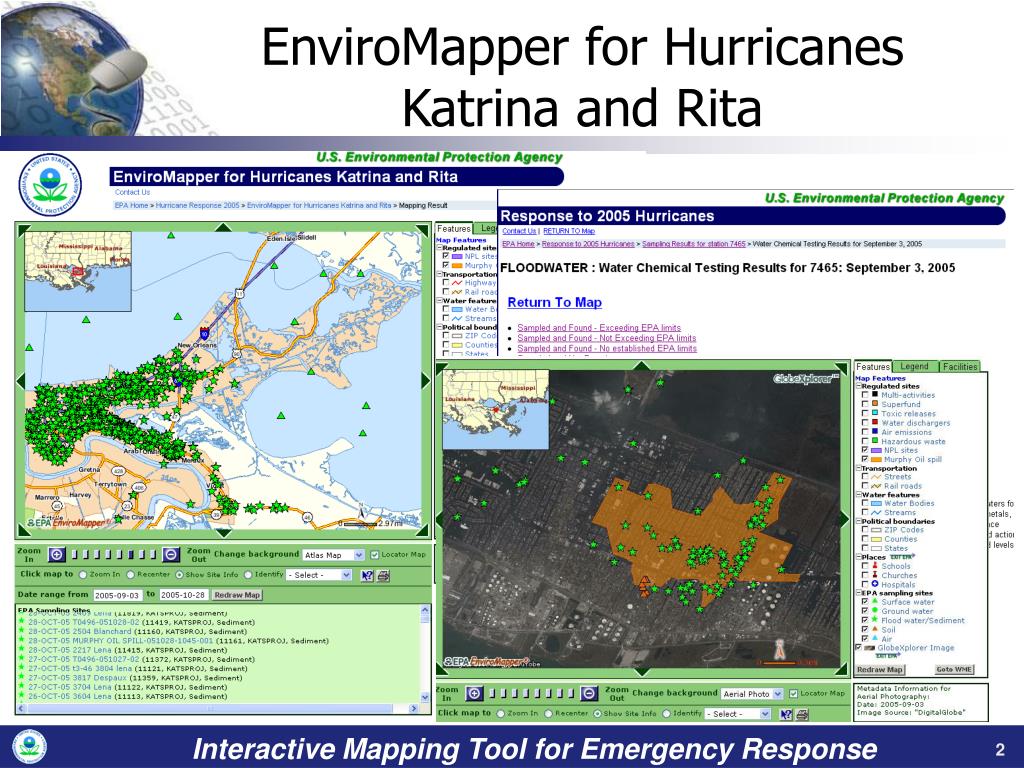
Task: Click the large Return To Map link
Action: 554,302
